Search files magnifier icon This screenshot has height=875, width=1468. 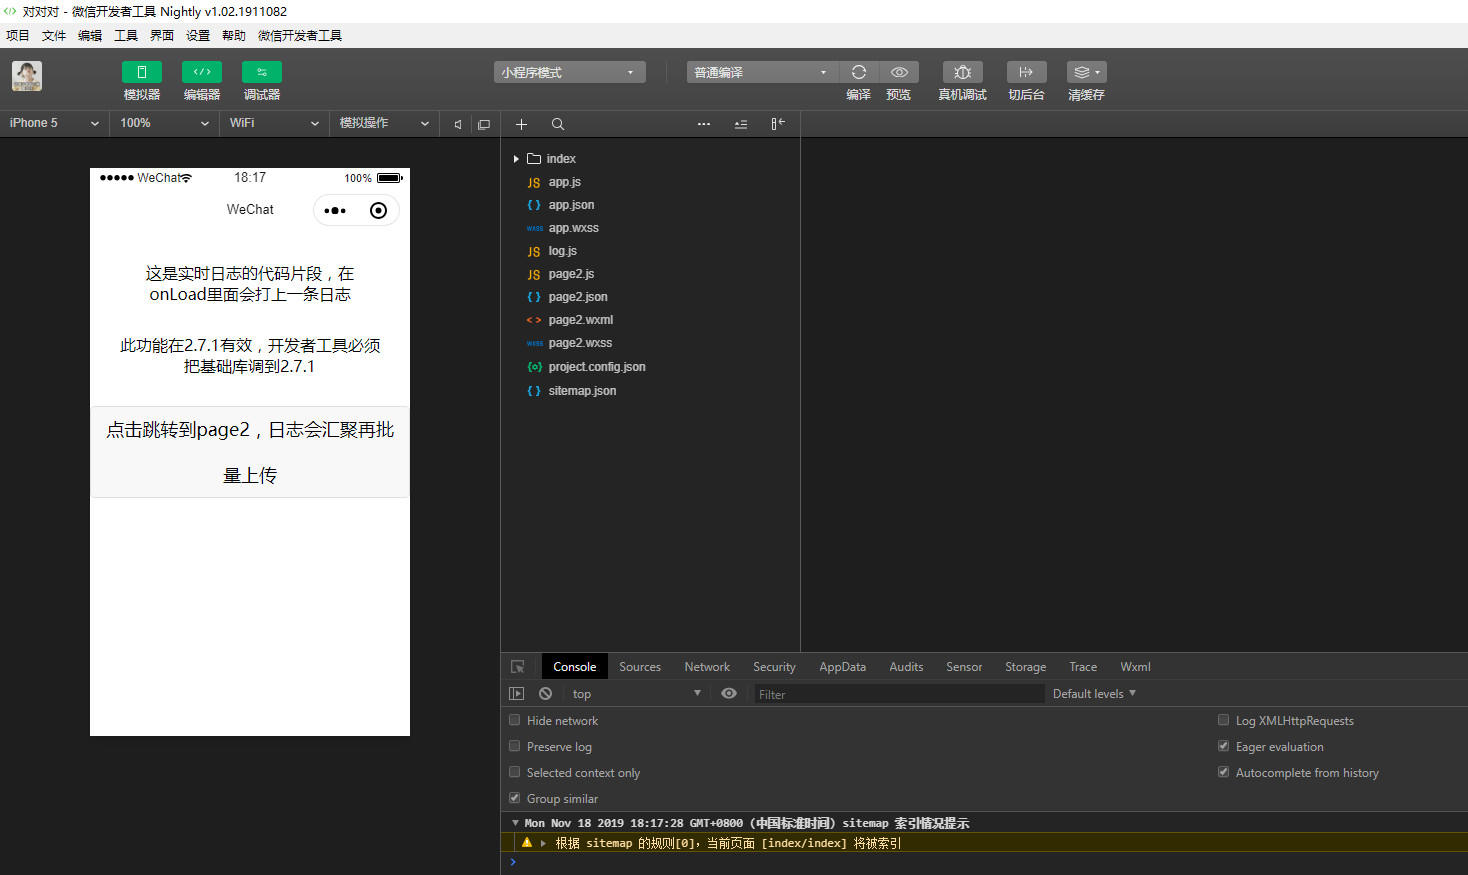[x=558, y=124]
